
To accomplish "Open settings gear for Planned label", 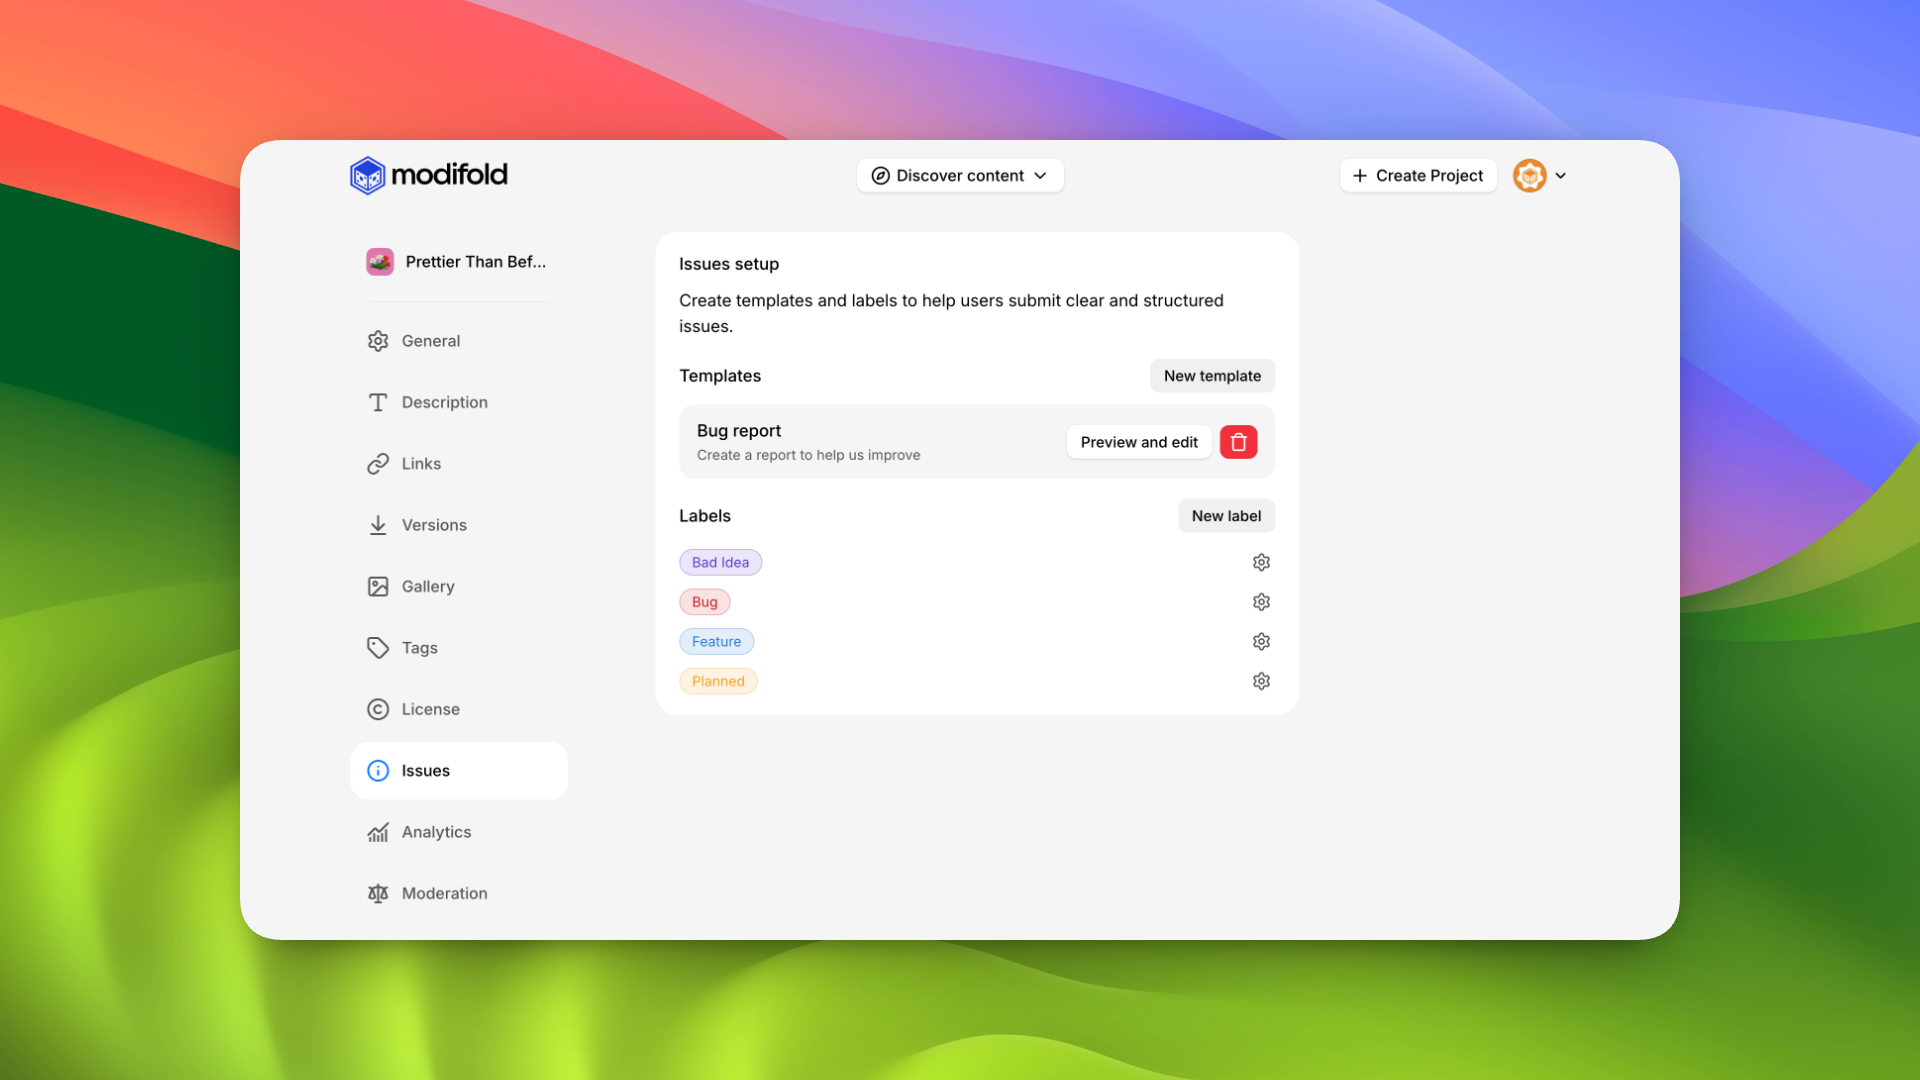I will tap(1261, 681).
